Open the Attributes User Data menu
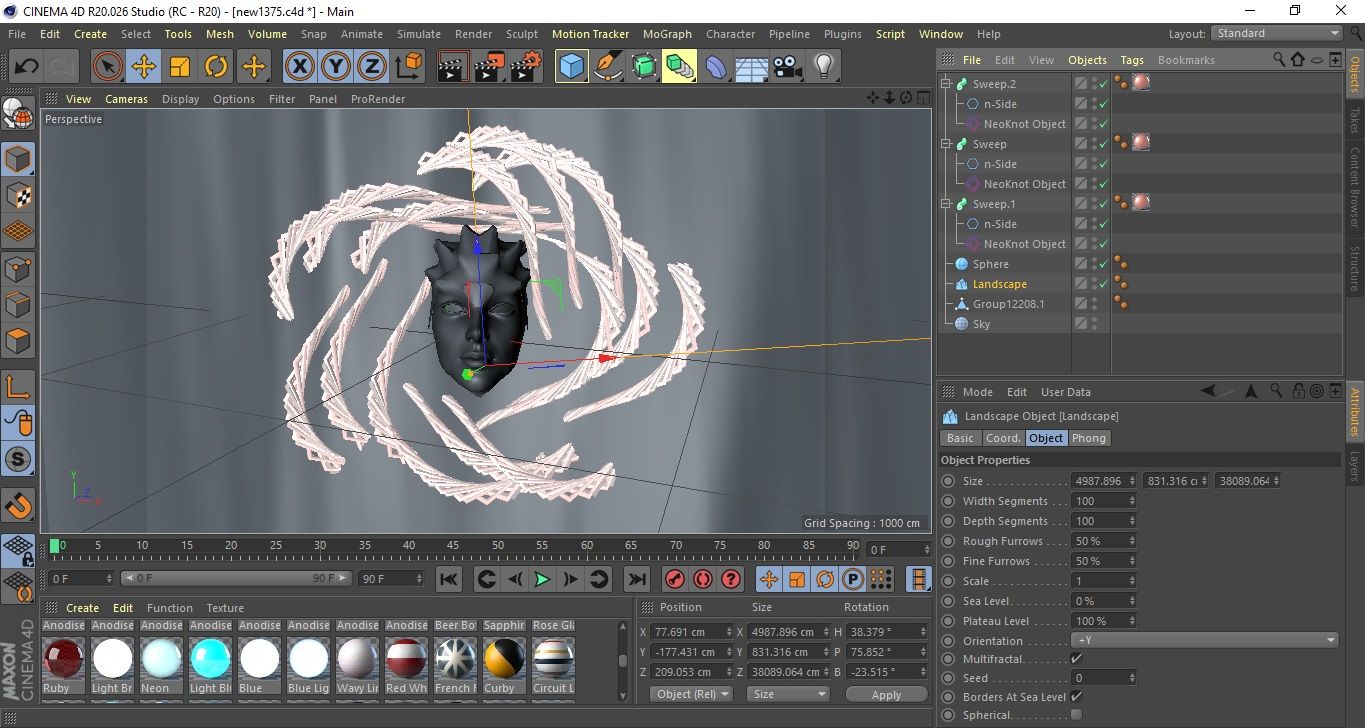The width and height of the screenshot is (1365, 728). pyautogui.click(x=1066, y=392)
